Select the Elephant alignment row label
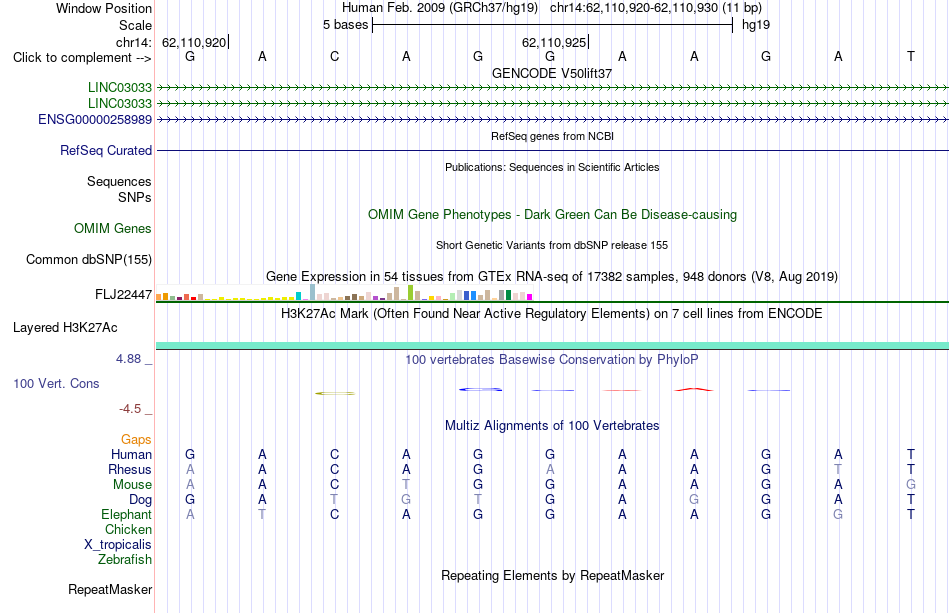Image resolution: width=950 pixels, height=613 pixels. click(x=127, y=514)
